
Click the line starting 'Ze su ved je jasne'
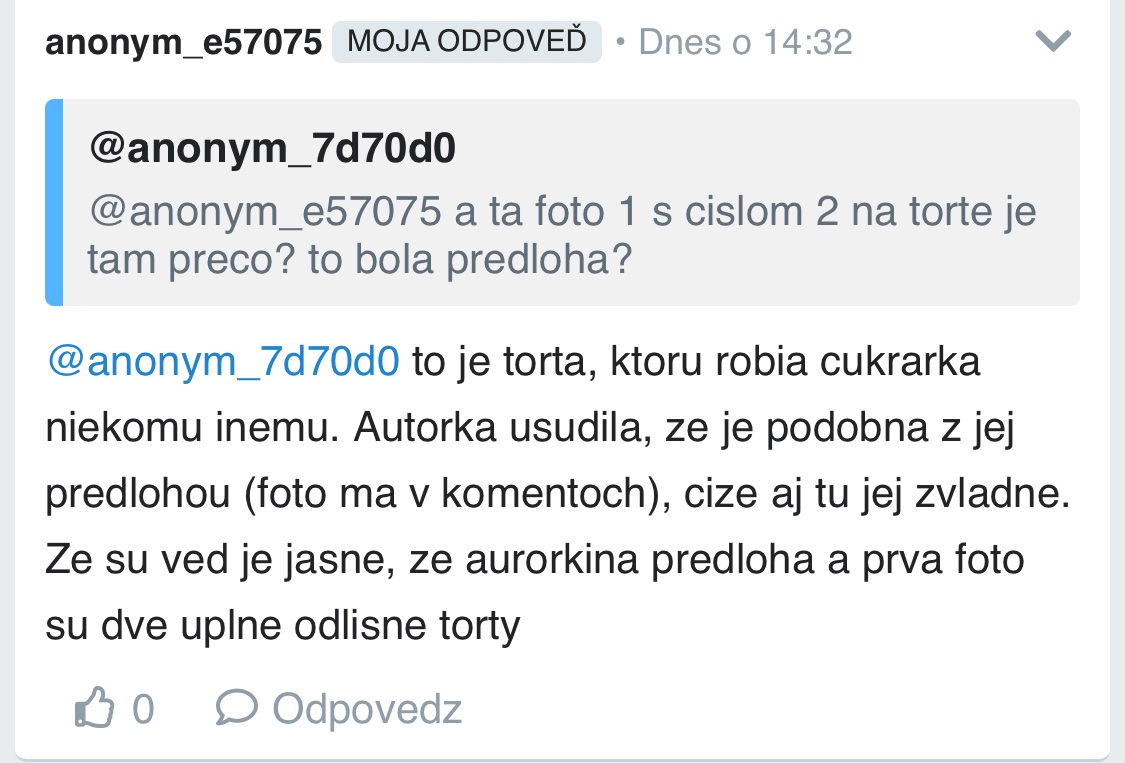pyautogui.click(x=535, y=558)
